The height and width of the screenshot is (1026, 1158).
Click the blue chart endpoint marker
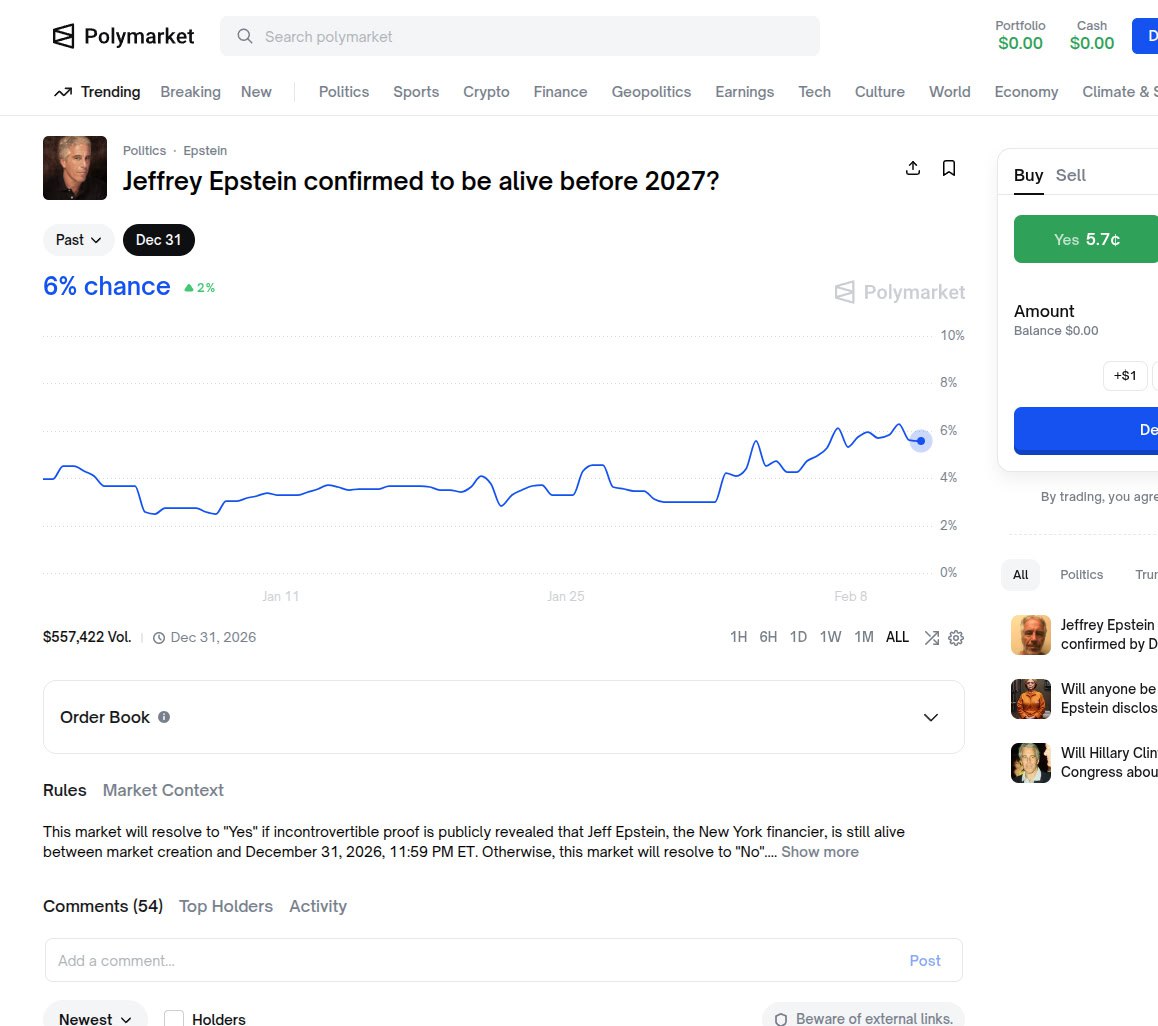pos(921,441)
